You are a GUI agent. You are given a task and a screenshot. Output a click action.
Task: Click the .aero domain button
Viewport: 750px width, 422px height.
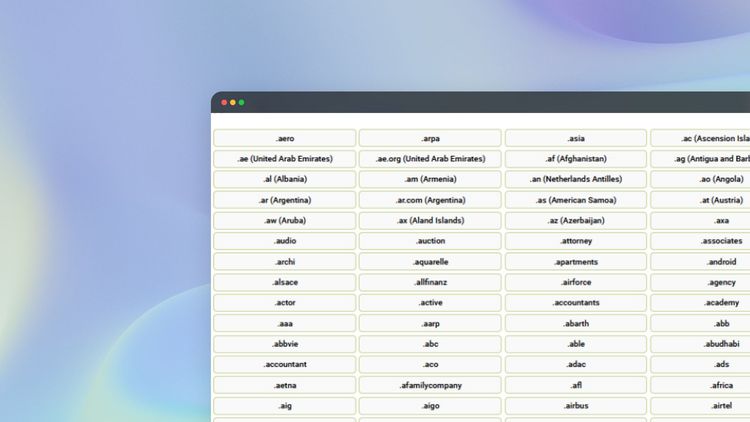click(x=285, y=138)
